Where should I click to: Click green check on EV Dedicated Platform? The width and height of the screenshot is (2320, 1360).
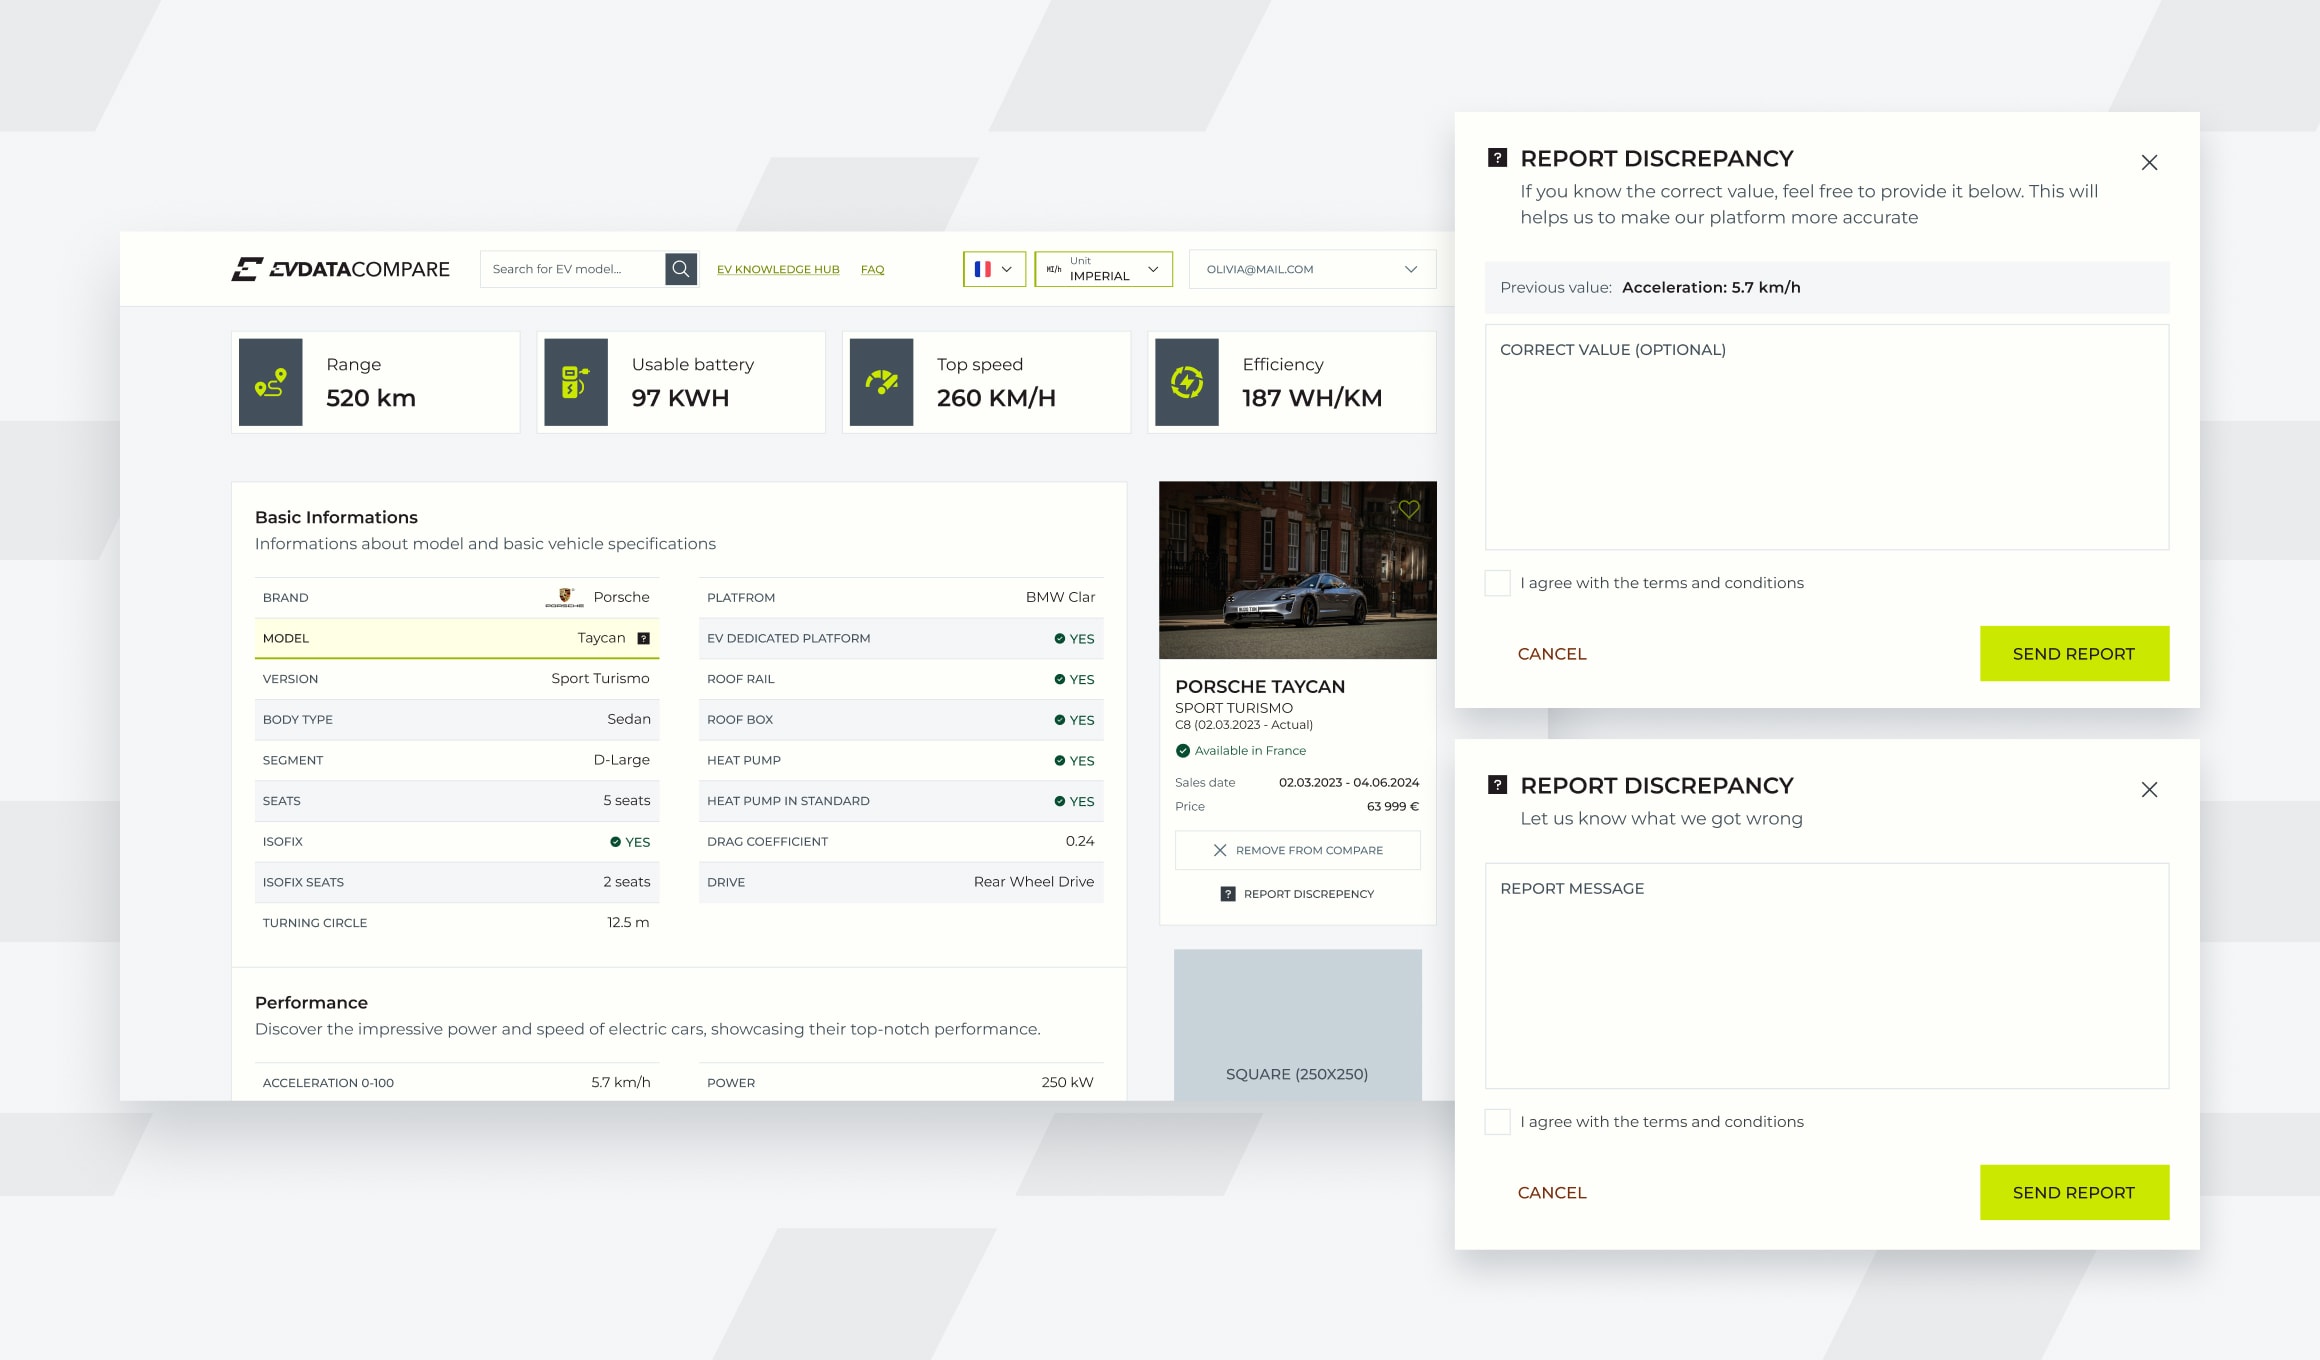click(1059, 638)
